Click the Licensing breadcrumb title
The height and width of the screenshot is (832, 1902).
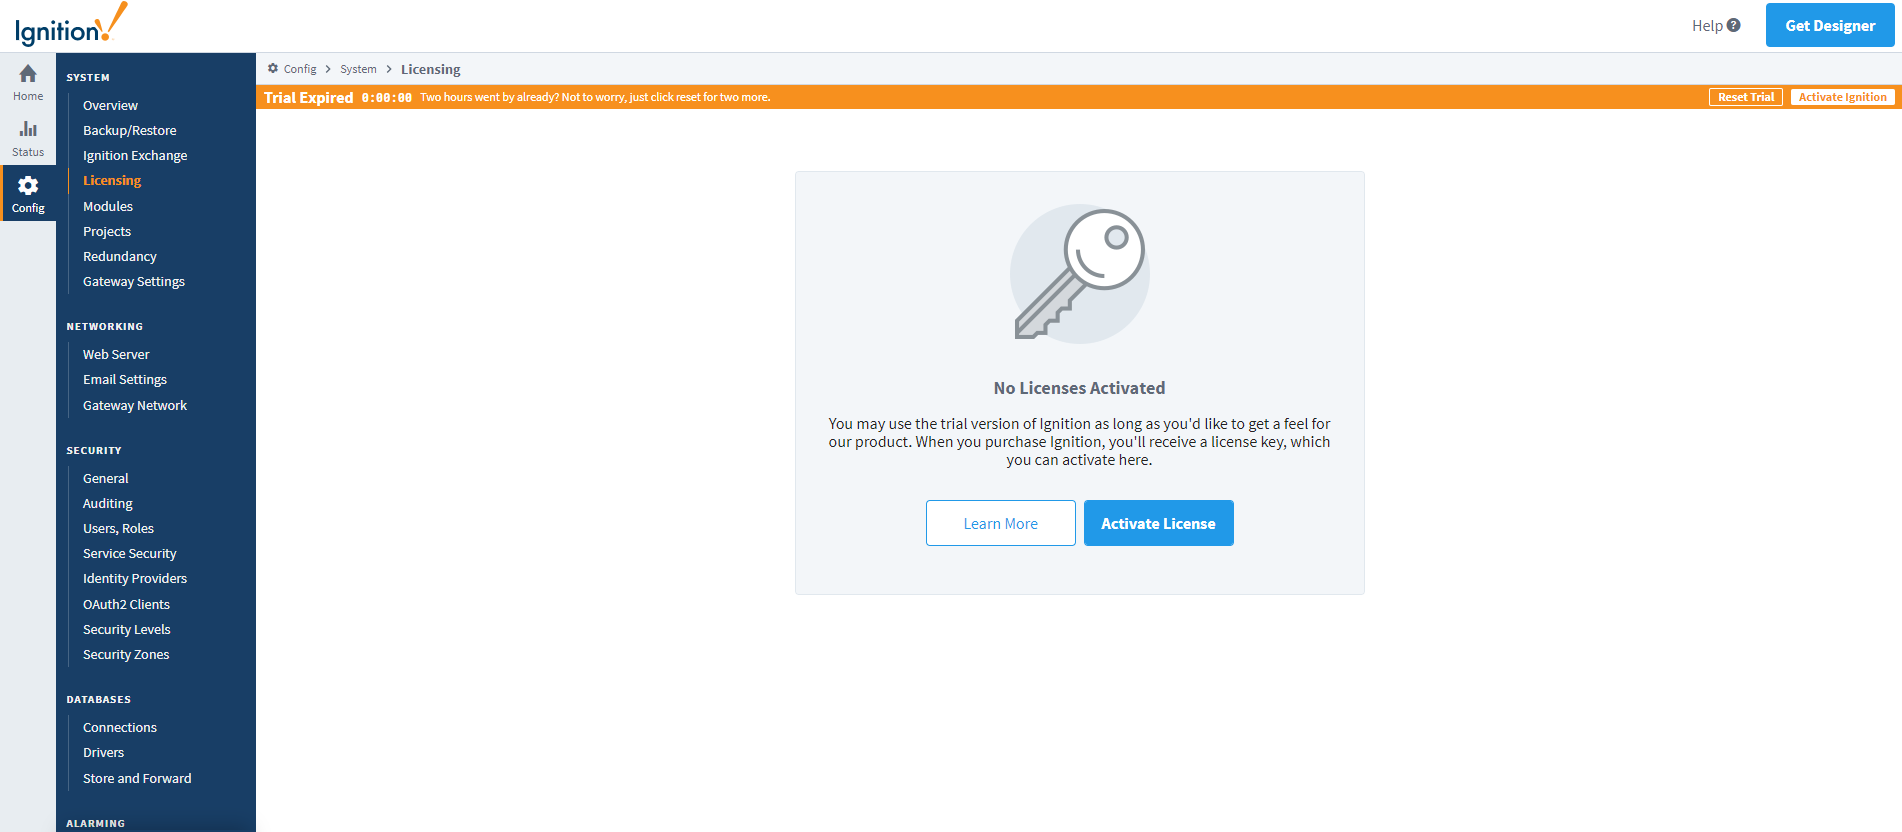click(x=431, y=69)
